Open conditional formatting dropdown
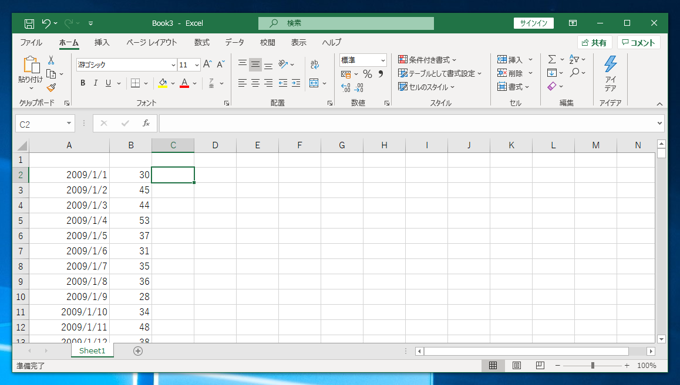 coord(427,60)
